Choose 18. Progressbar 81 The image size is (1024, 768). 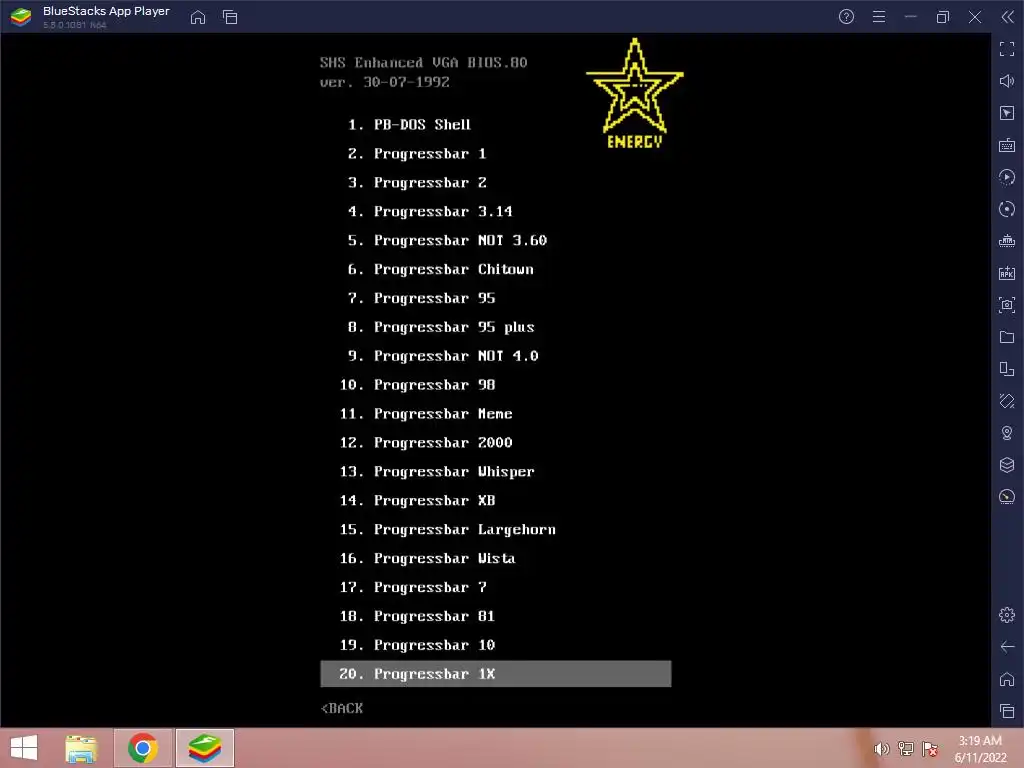pos(417,616)
